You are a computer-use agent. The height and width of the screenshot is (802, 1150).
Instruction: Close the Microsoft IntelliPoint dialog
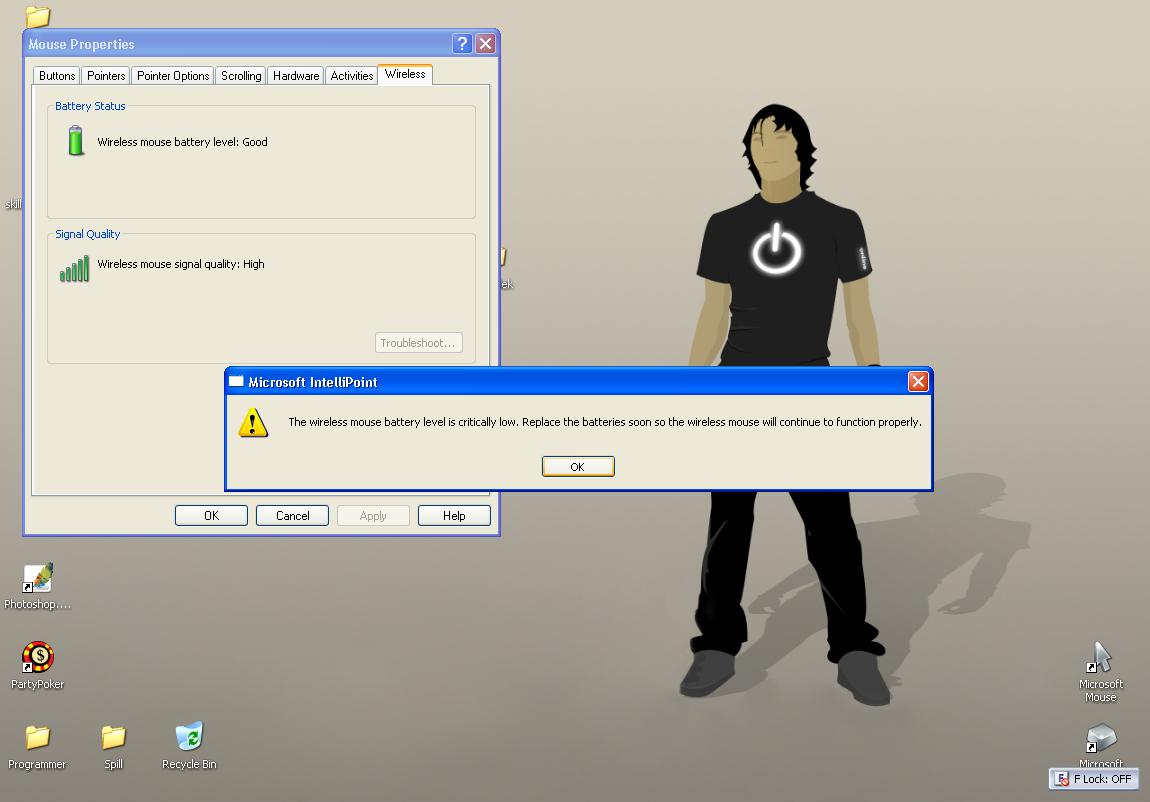pos(918,381)
